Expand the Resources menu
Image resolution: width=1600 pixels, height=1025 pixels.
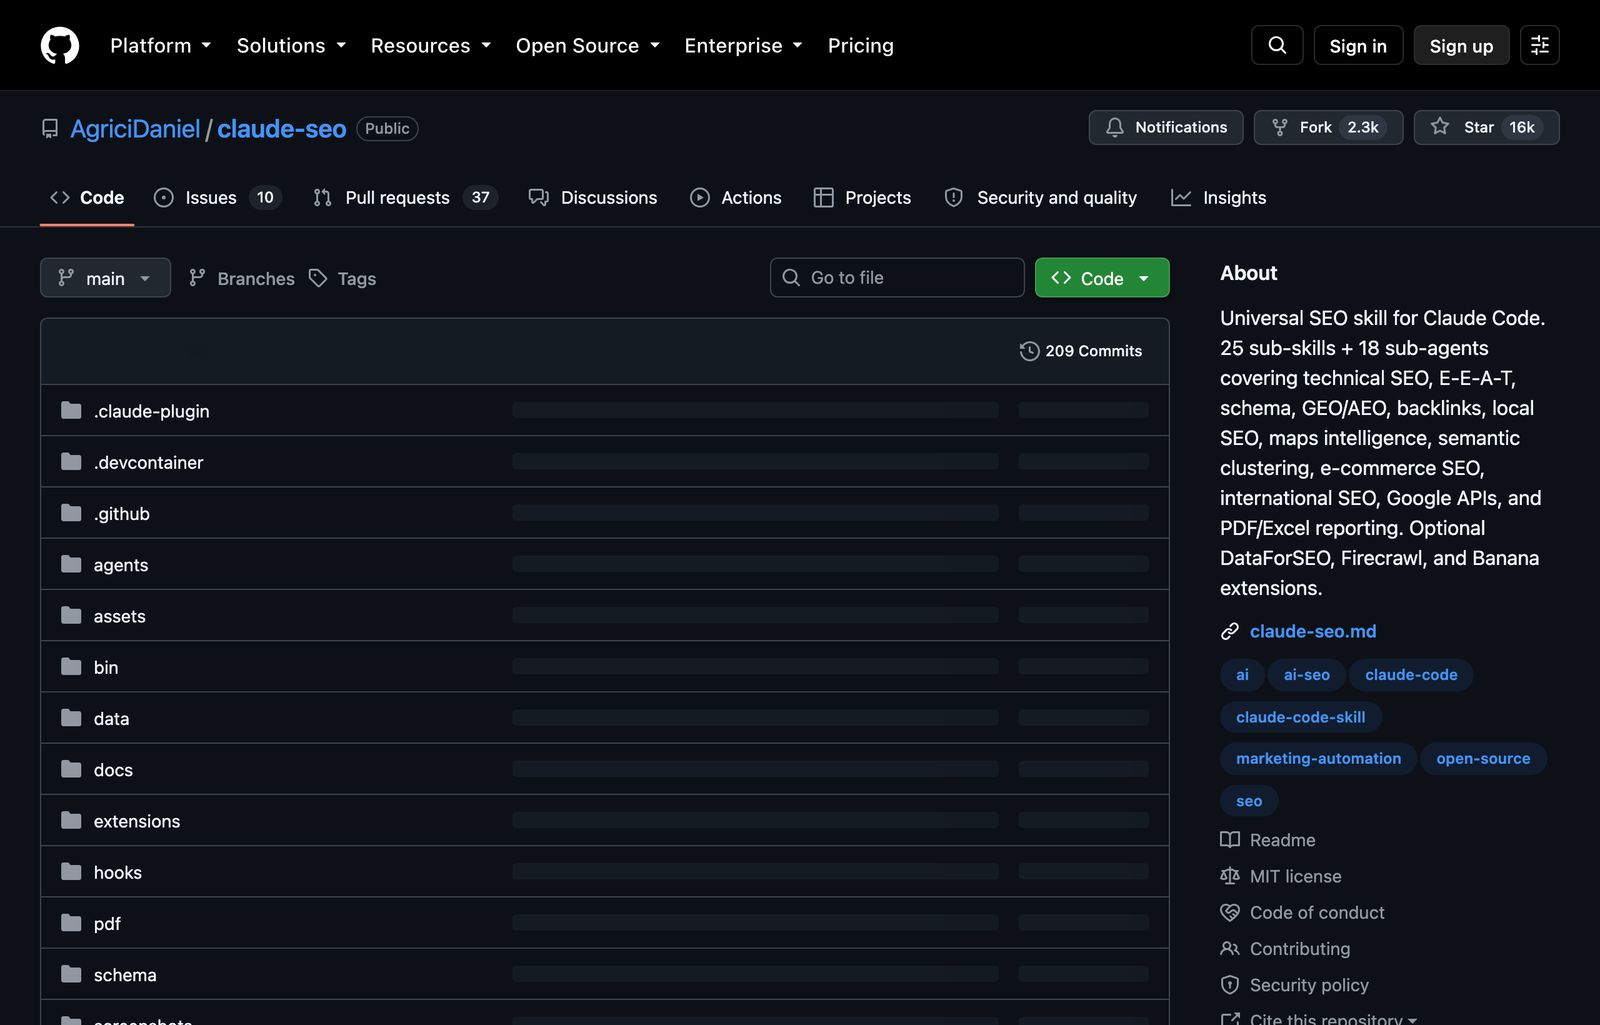tap(431, 45)
